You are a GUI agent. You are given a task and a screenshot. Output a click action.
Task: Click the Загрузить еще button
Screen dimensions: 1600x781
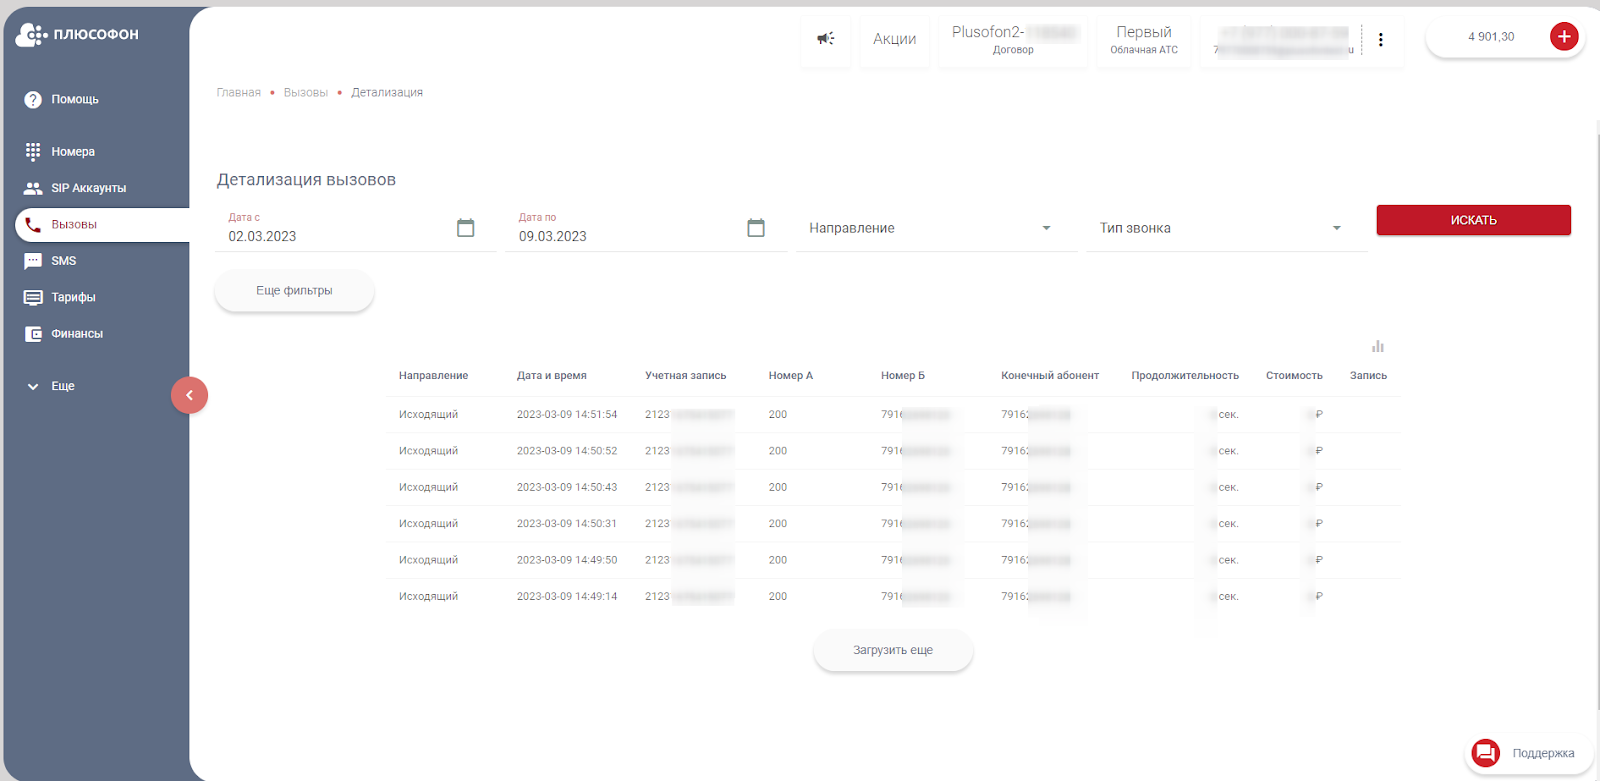click(892, 650)
